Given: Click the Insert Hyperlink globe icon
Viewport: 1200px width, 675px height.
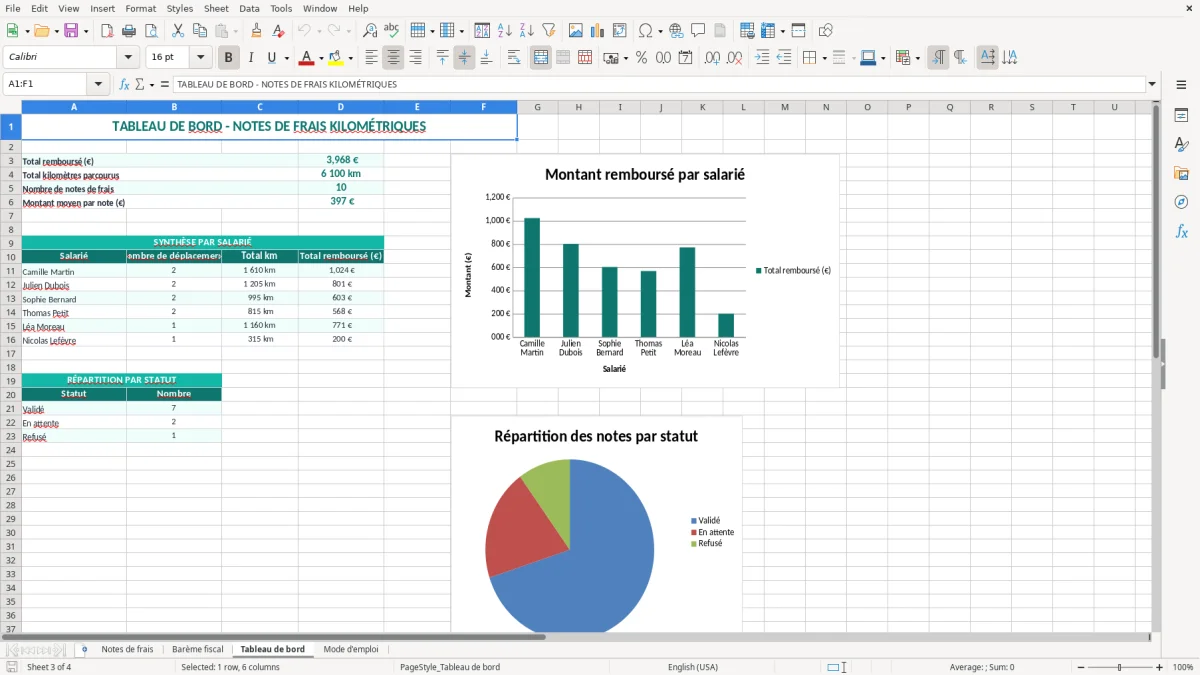Looking at the screenshot, I should point(677,31).
